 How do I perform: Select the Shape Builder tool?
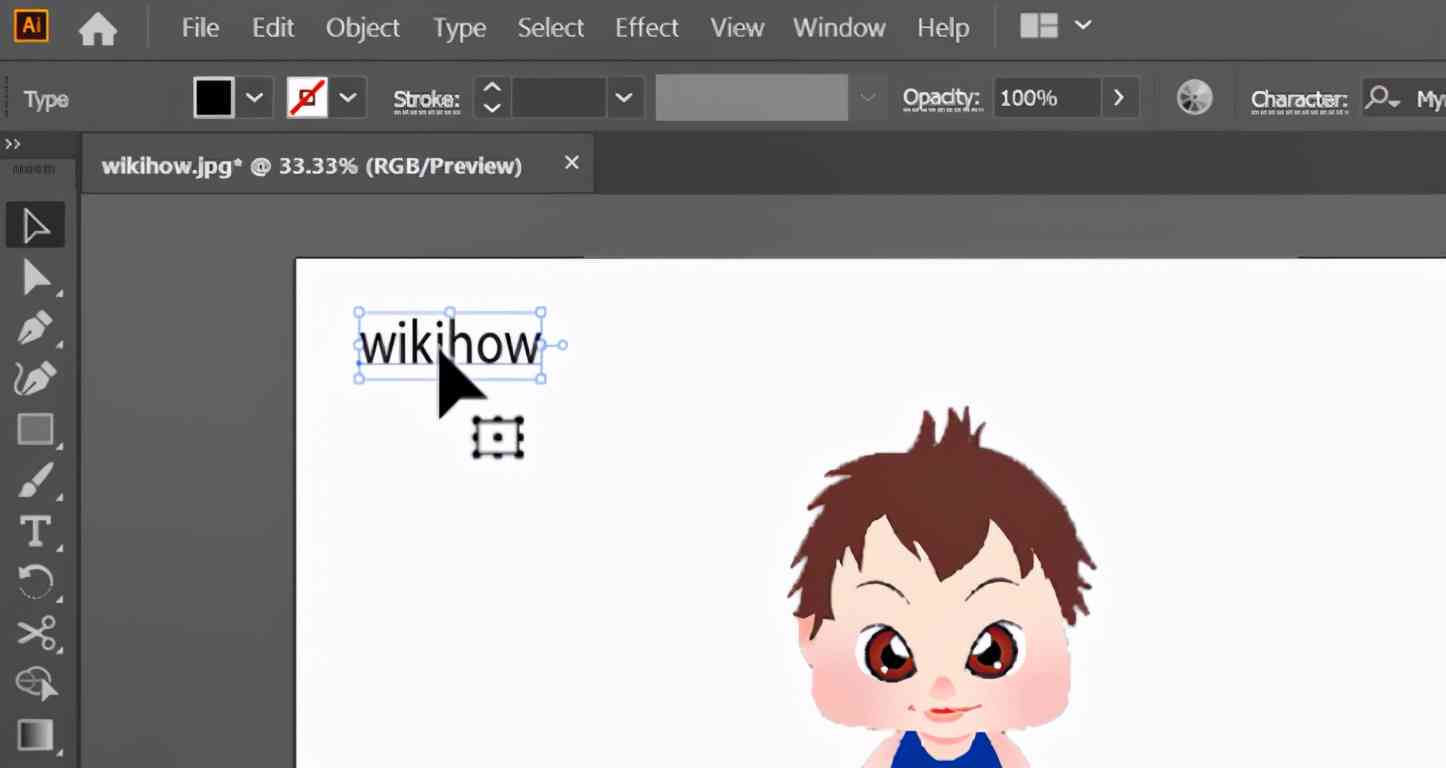coord(36,684)
